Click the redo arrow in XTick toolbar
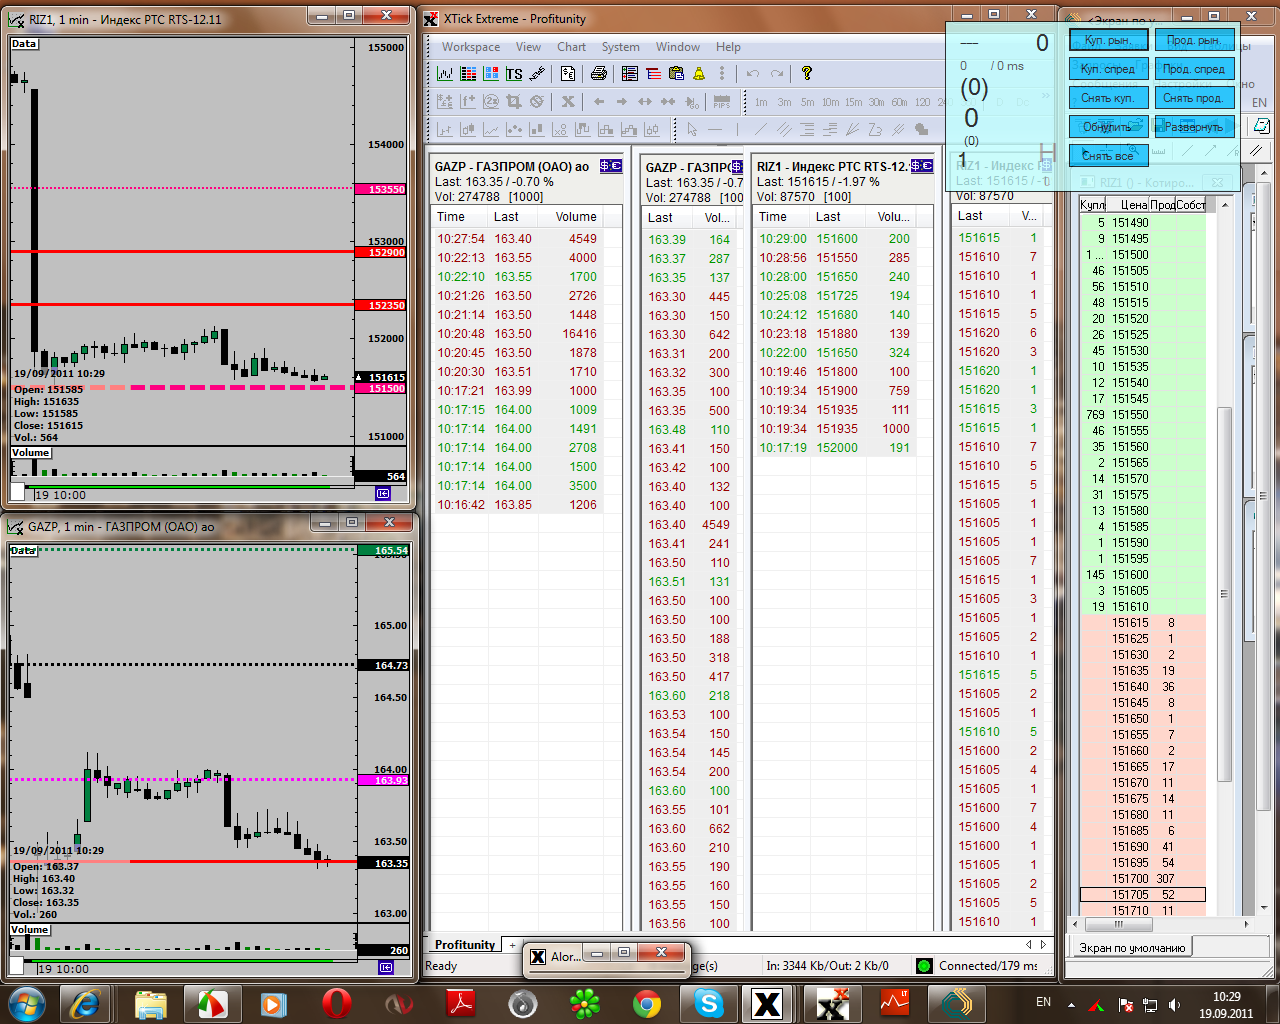The height and width of the screenshot is (1024, 1280). click(x=777, y=74)
